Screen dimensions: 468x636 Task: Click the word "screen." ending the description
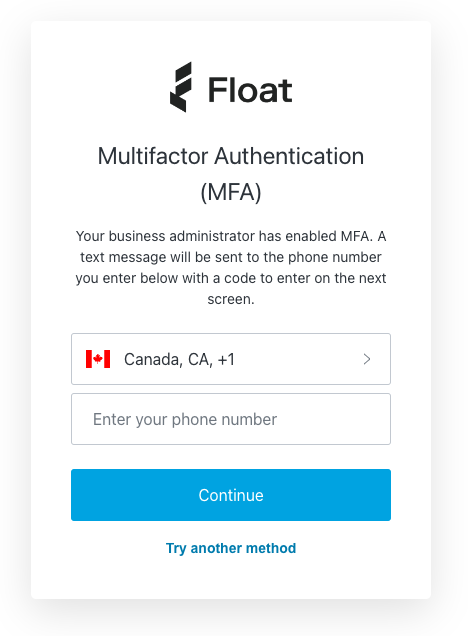point(231,299)
